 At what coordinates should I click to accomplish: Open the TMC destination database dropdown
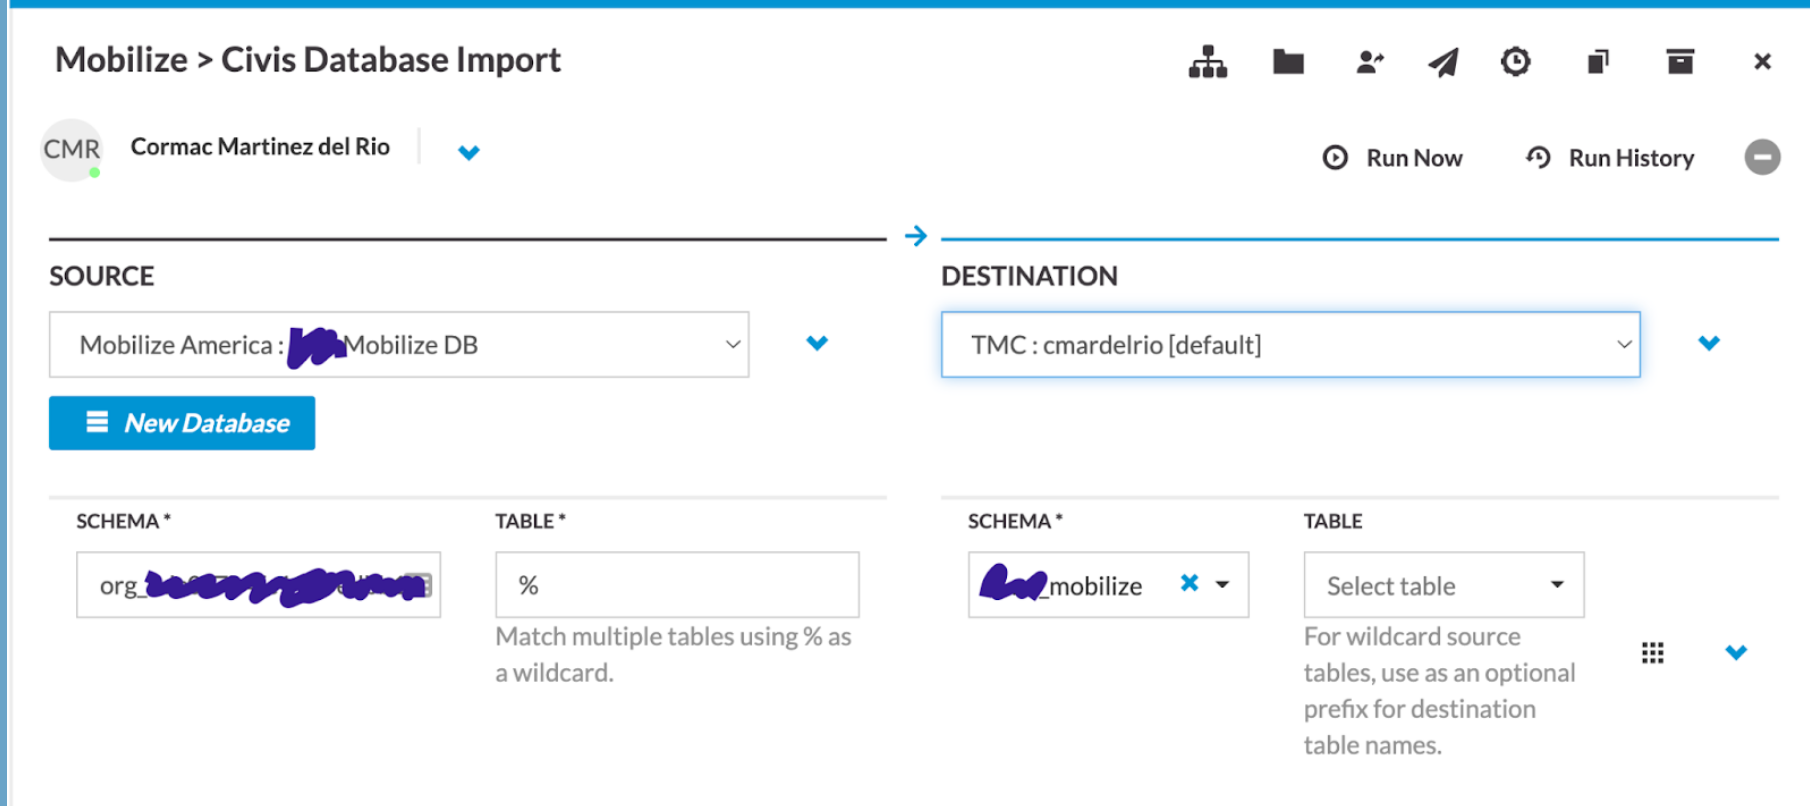tap(1290, 345)
